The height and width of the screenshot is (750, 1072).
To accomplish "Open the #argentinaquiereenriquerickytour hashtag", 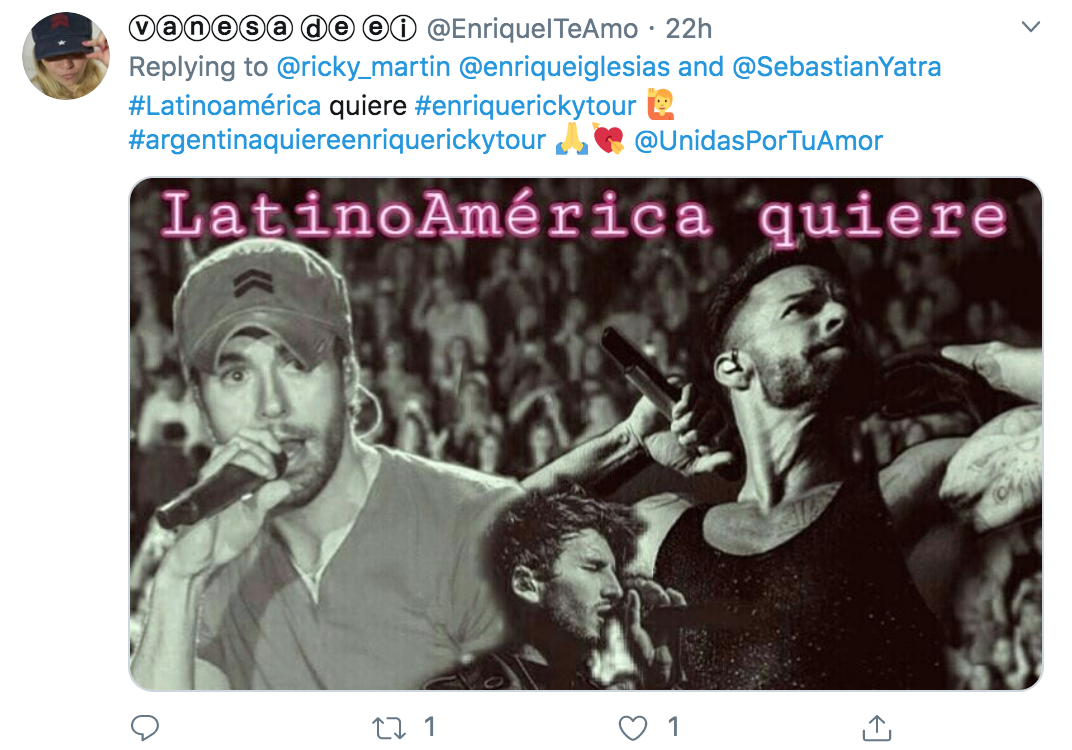I will click(x=337, y=140).
